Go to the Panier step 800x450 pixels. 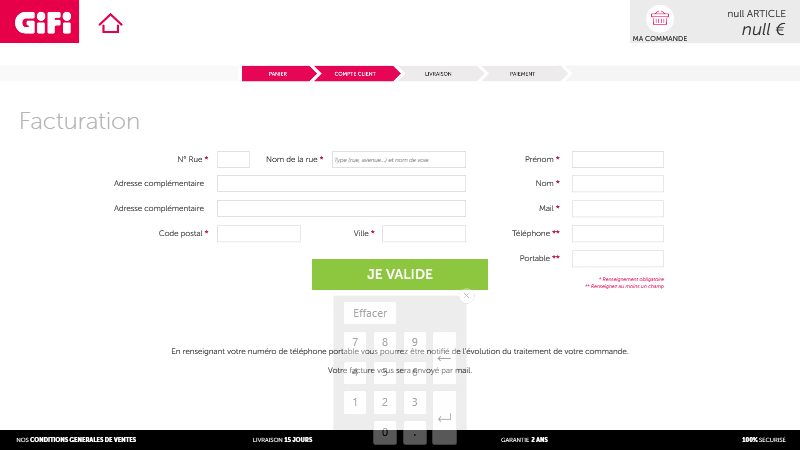point(277,73)
